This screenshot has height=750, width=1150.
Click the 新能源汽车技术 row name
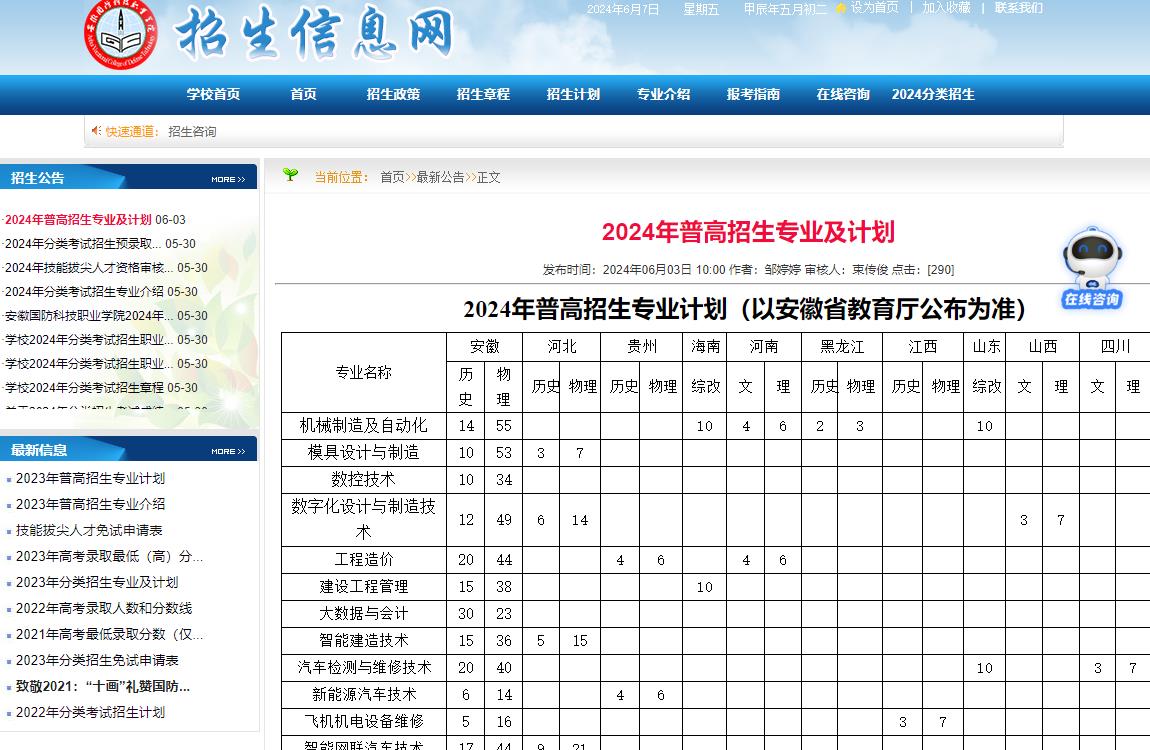pos(364,694)
